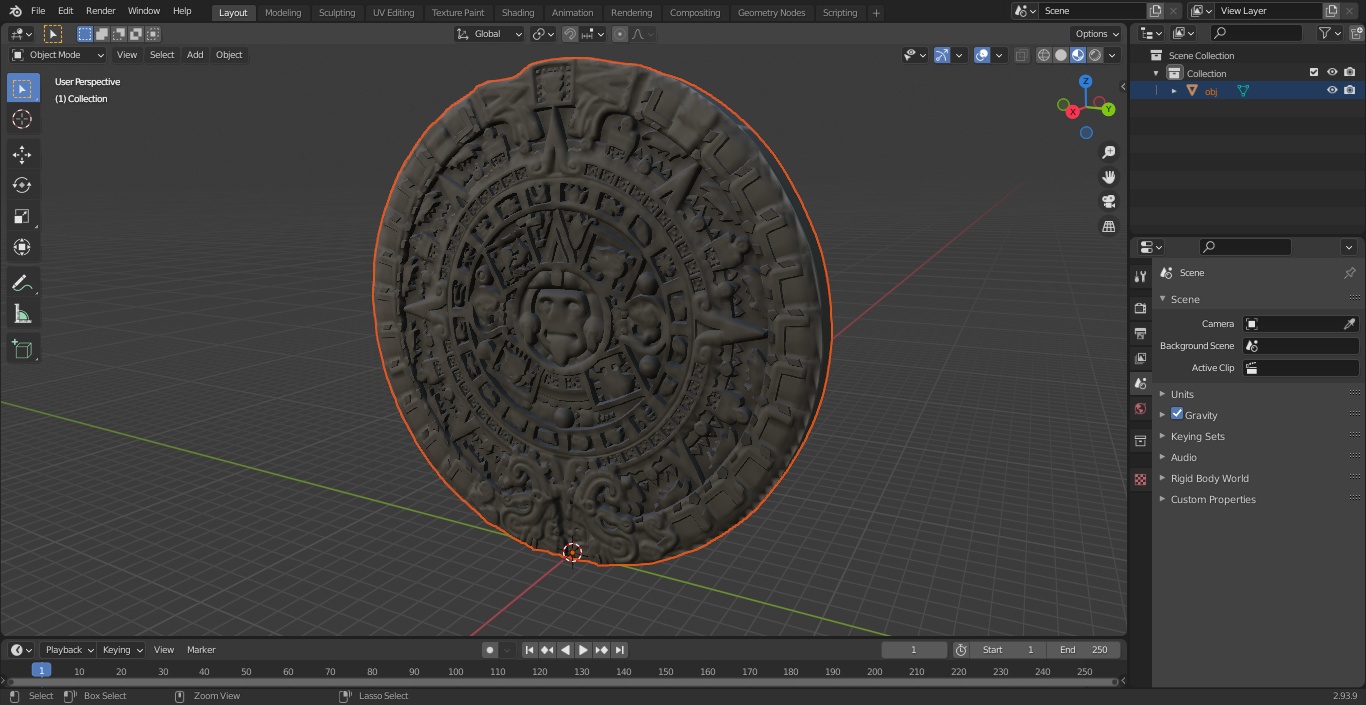1366x705 pixels.
Task: Disable obj in renders camera icon
Action: point(1350,90)
